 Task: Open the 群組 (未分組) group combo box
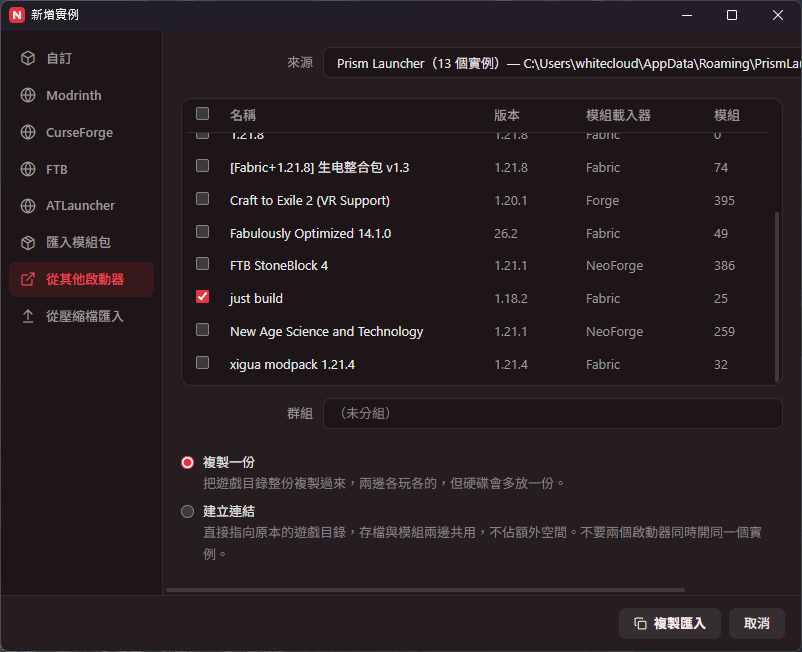552,413
